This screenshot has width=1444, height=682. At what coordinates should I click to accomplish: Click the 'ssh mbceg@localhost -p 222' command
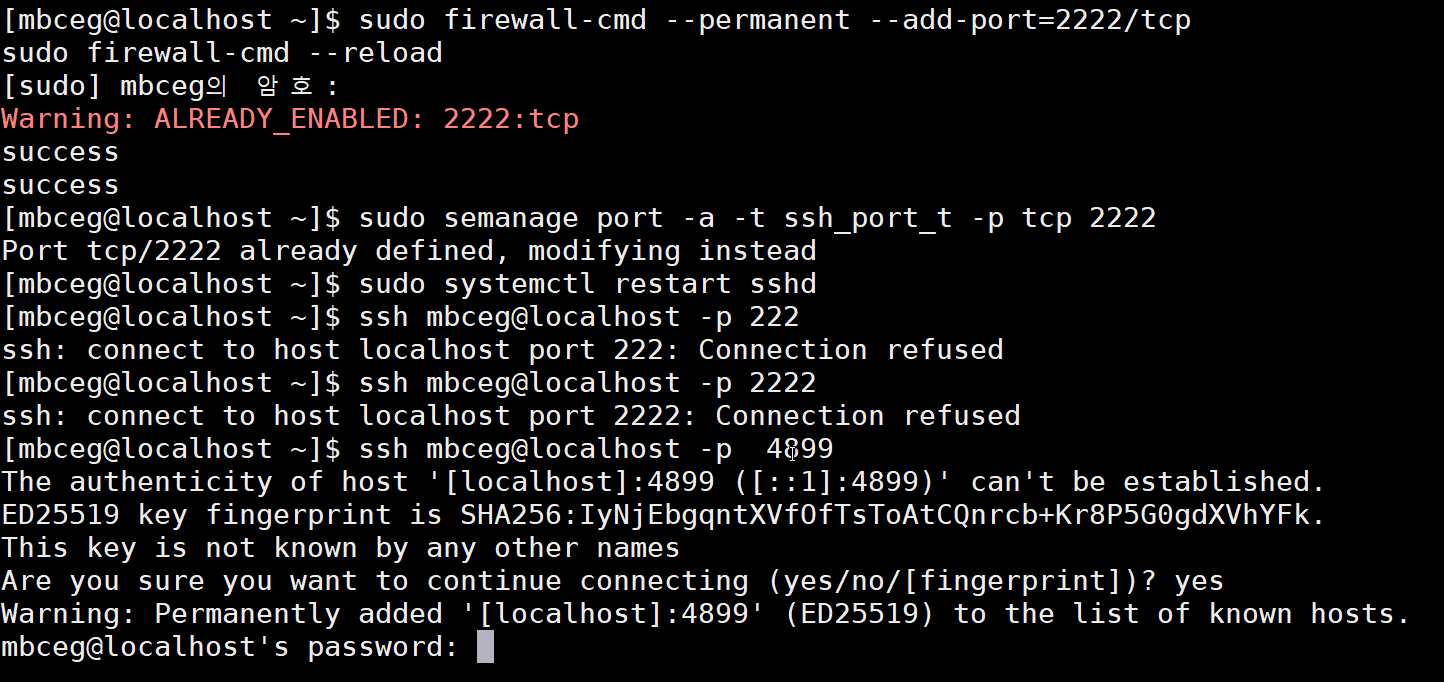coord(579,316)
